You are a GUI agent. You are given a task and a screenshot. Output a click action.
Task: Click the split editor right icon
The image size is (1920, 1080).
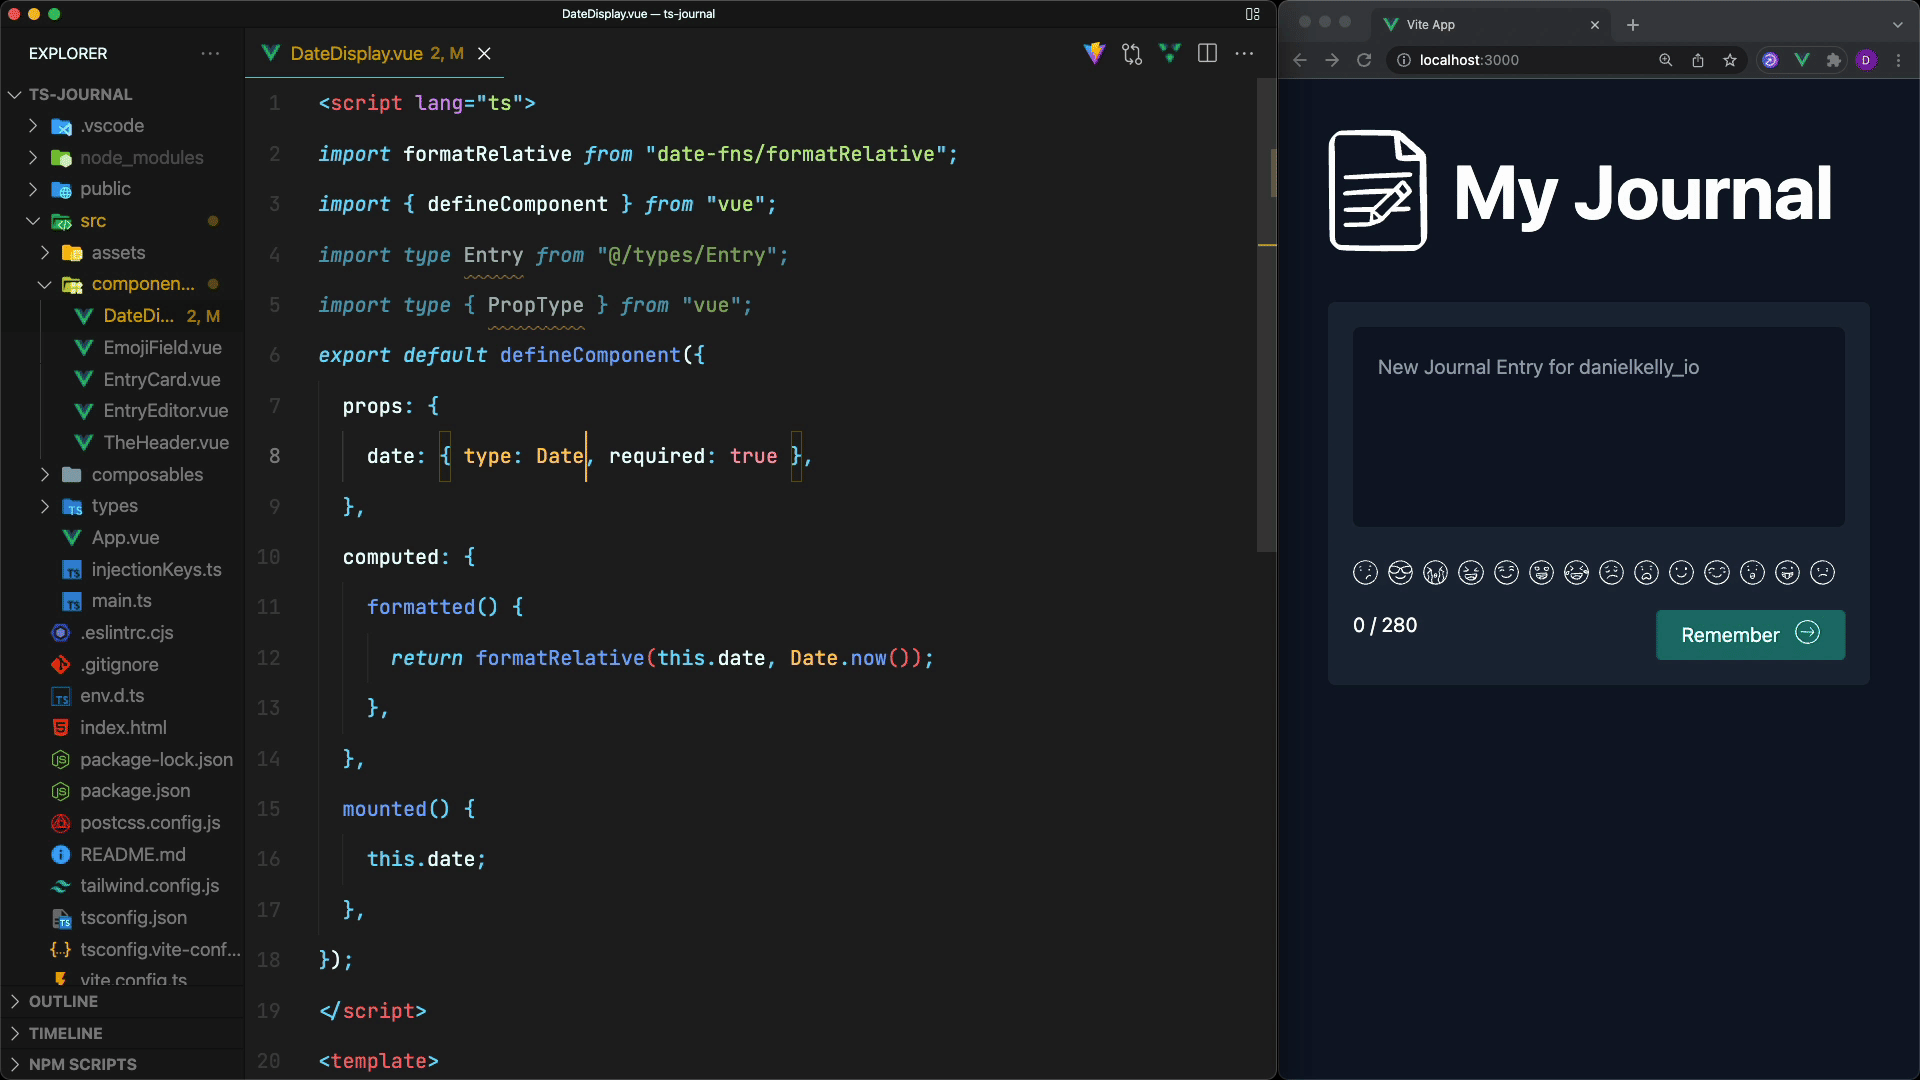coord(1207,53)
